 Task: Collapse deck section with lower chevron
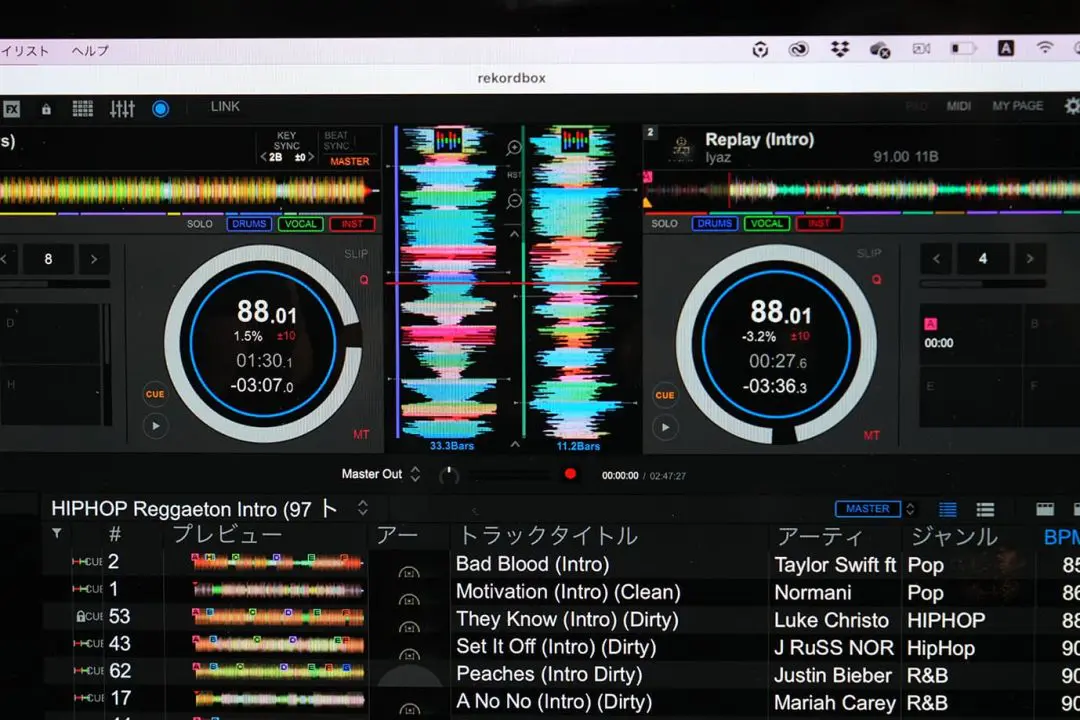pos(515,444)
